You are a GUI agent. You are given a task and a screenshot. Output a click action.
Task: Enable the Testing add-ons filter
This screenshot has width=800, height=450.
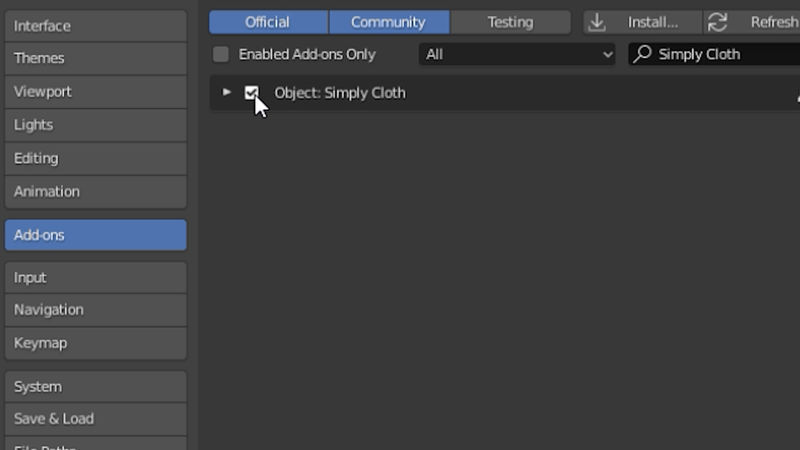pos(511,22)
